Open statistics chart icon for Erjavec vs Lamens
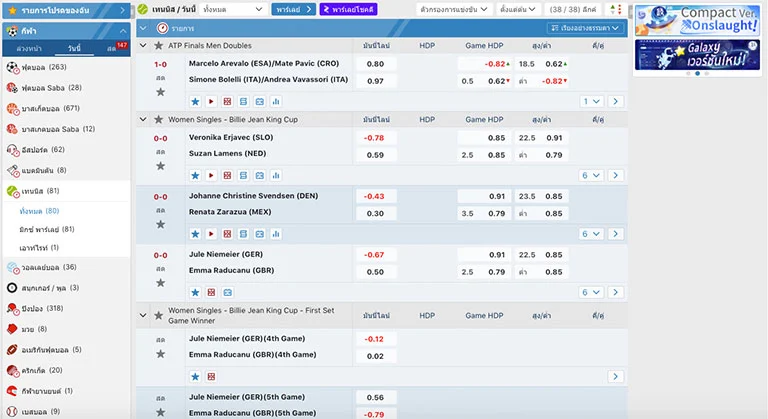The height and width of the screenshot is (419, 768). pos(275,175)
